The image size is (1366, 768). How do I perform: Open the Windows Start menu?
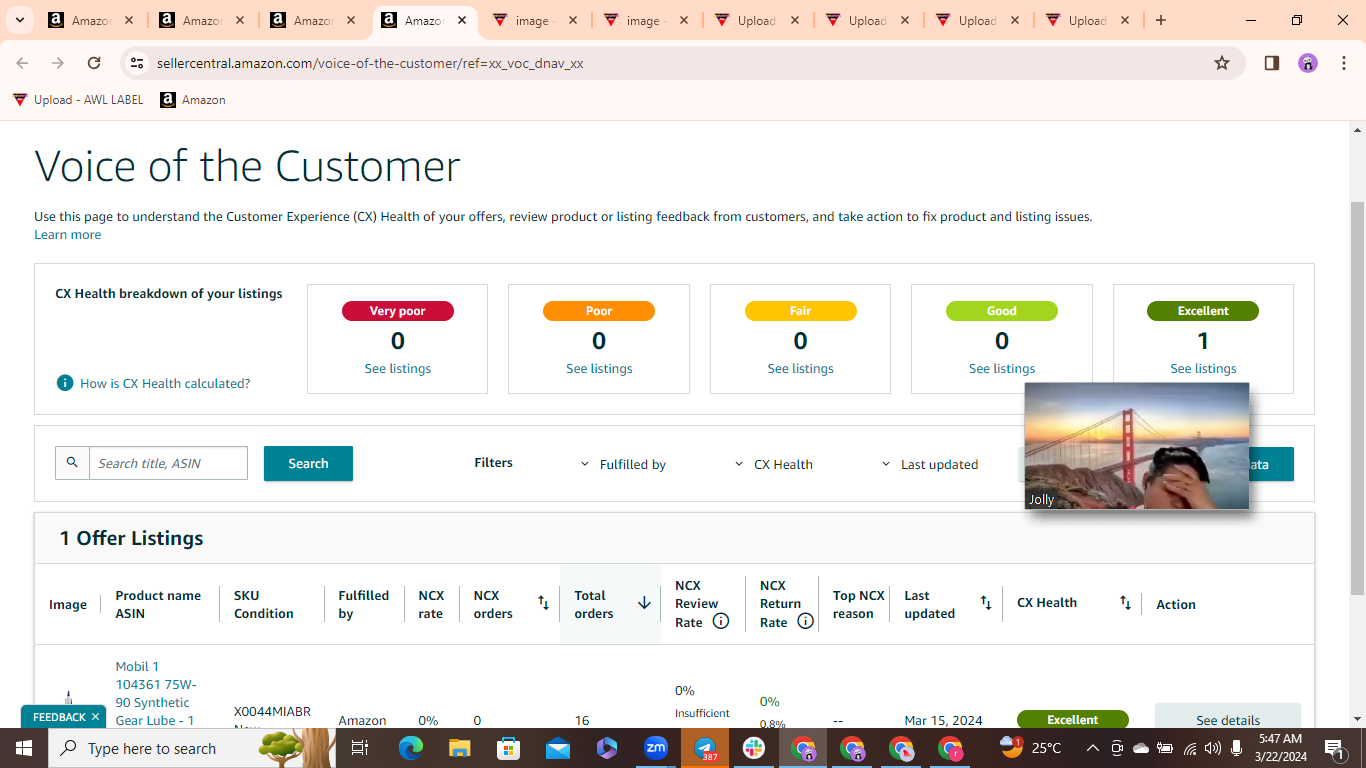tap(23, 748)
